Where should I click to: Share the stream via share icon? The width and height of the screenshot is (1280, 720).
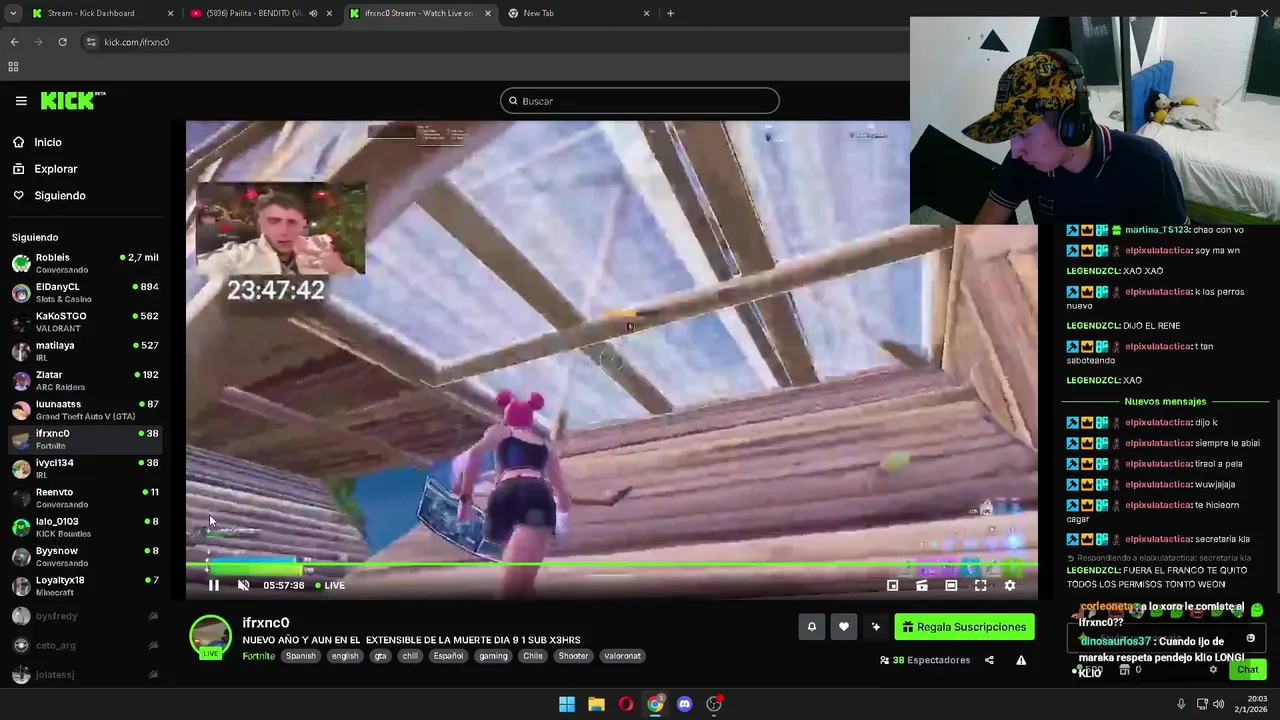989,660
